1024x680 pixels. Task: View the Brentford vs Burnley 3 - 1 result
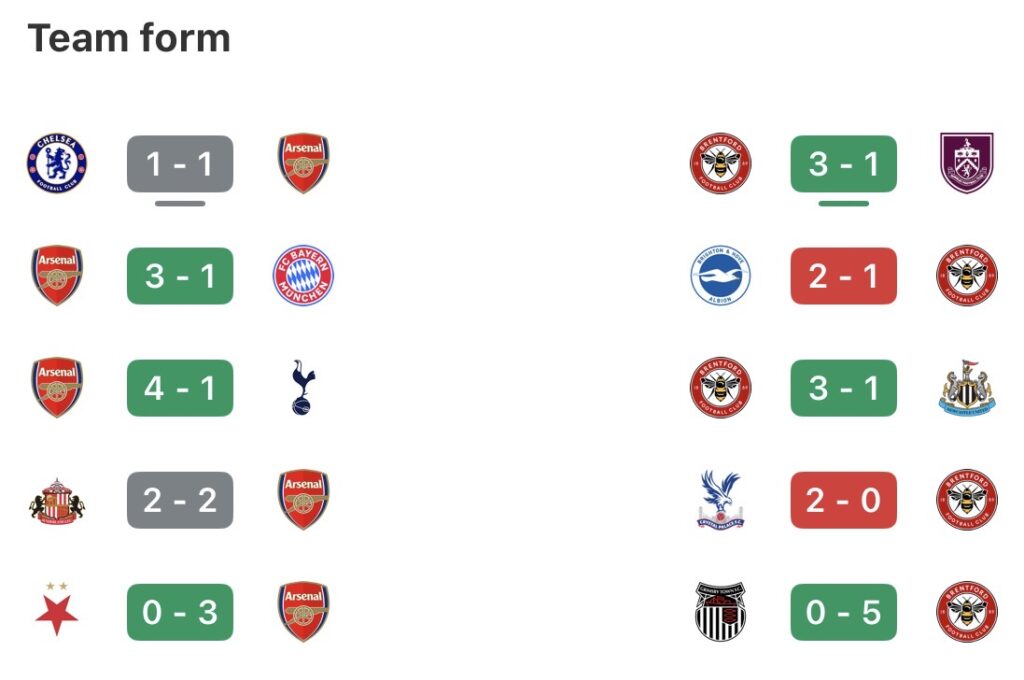click(844, 164)
